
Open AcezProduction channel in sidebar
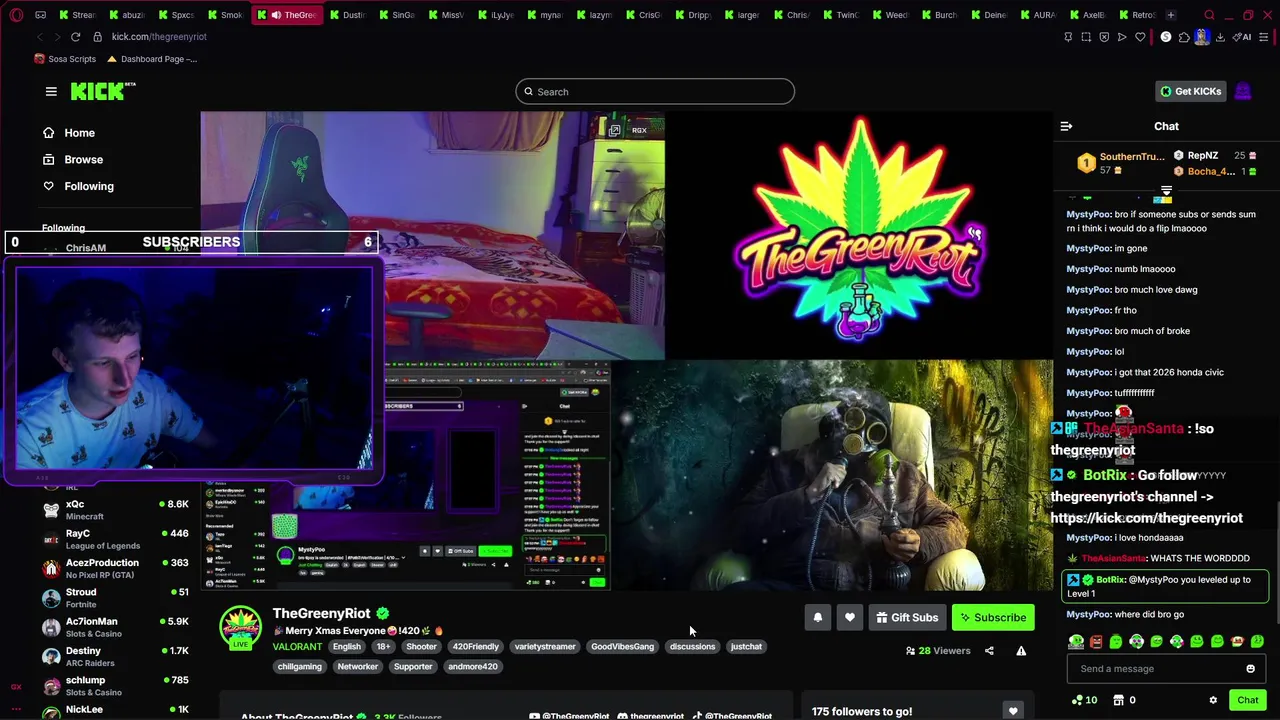click(x=115, y=568)
